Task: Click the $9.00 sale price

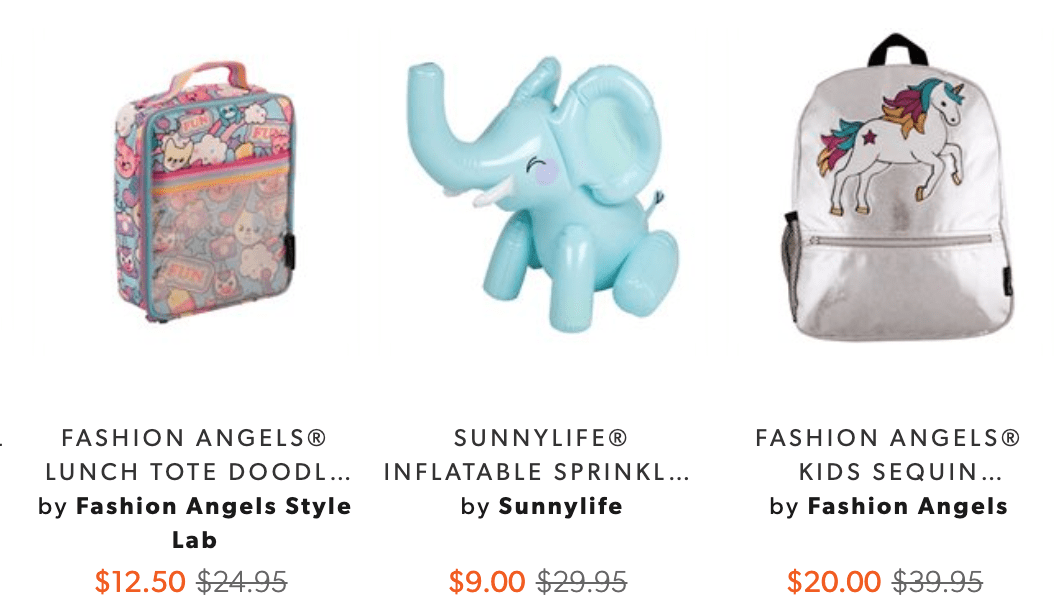Action: (x=487, y=582)
